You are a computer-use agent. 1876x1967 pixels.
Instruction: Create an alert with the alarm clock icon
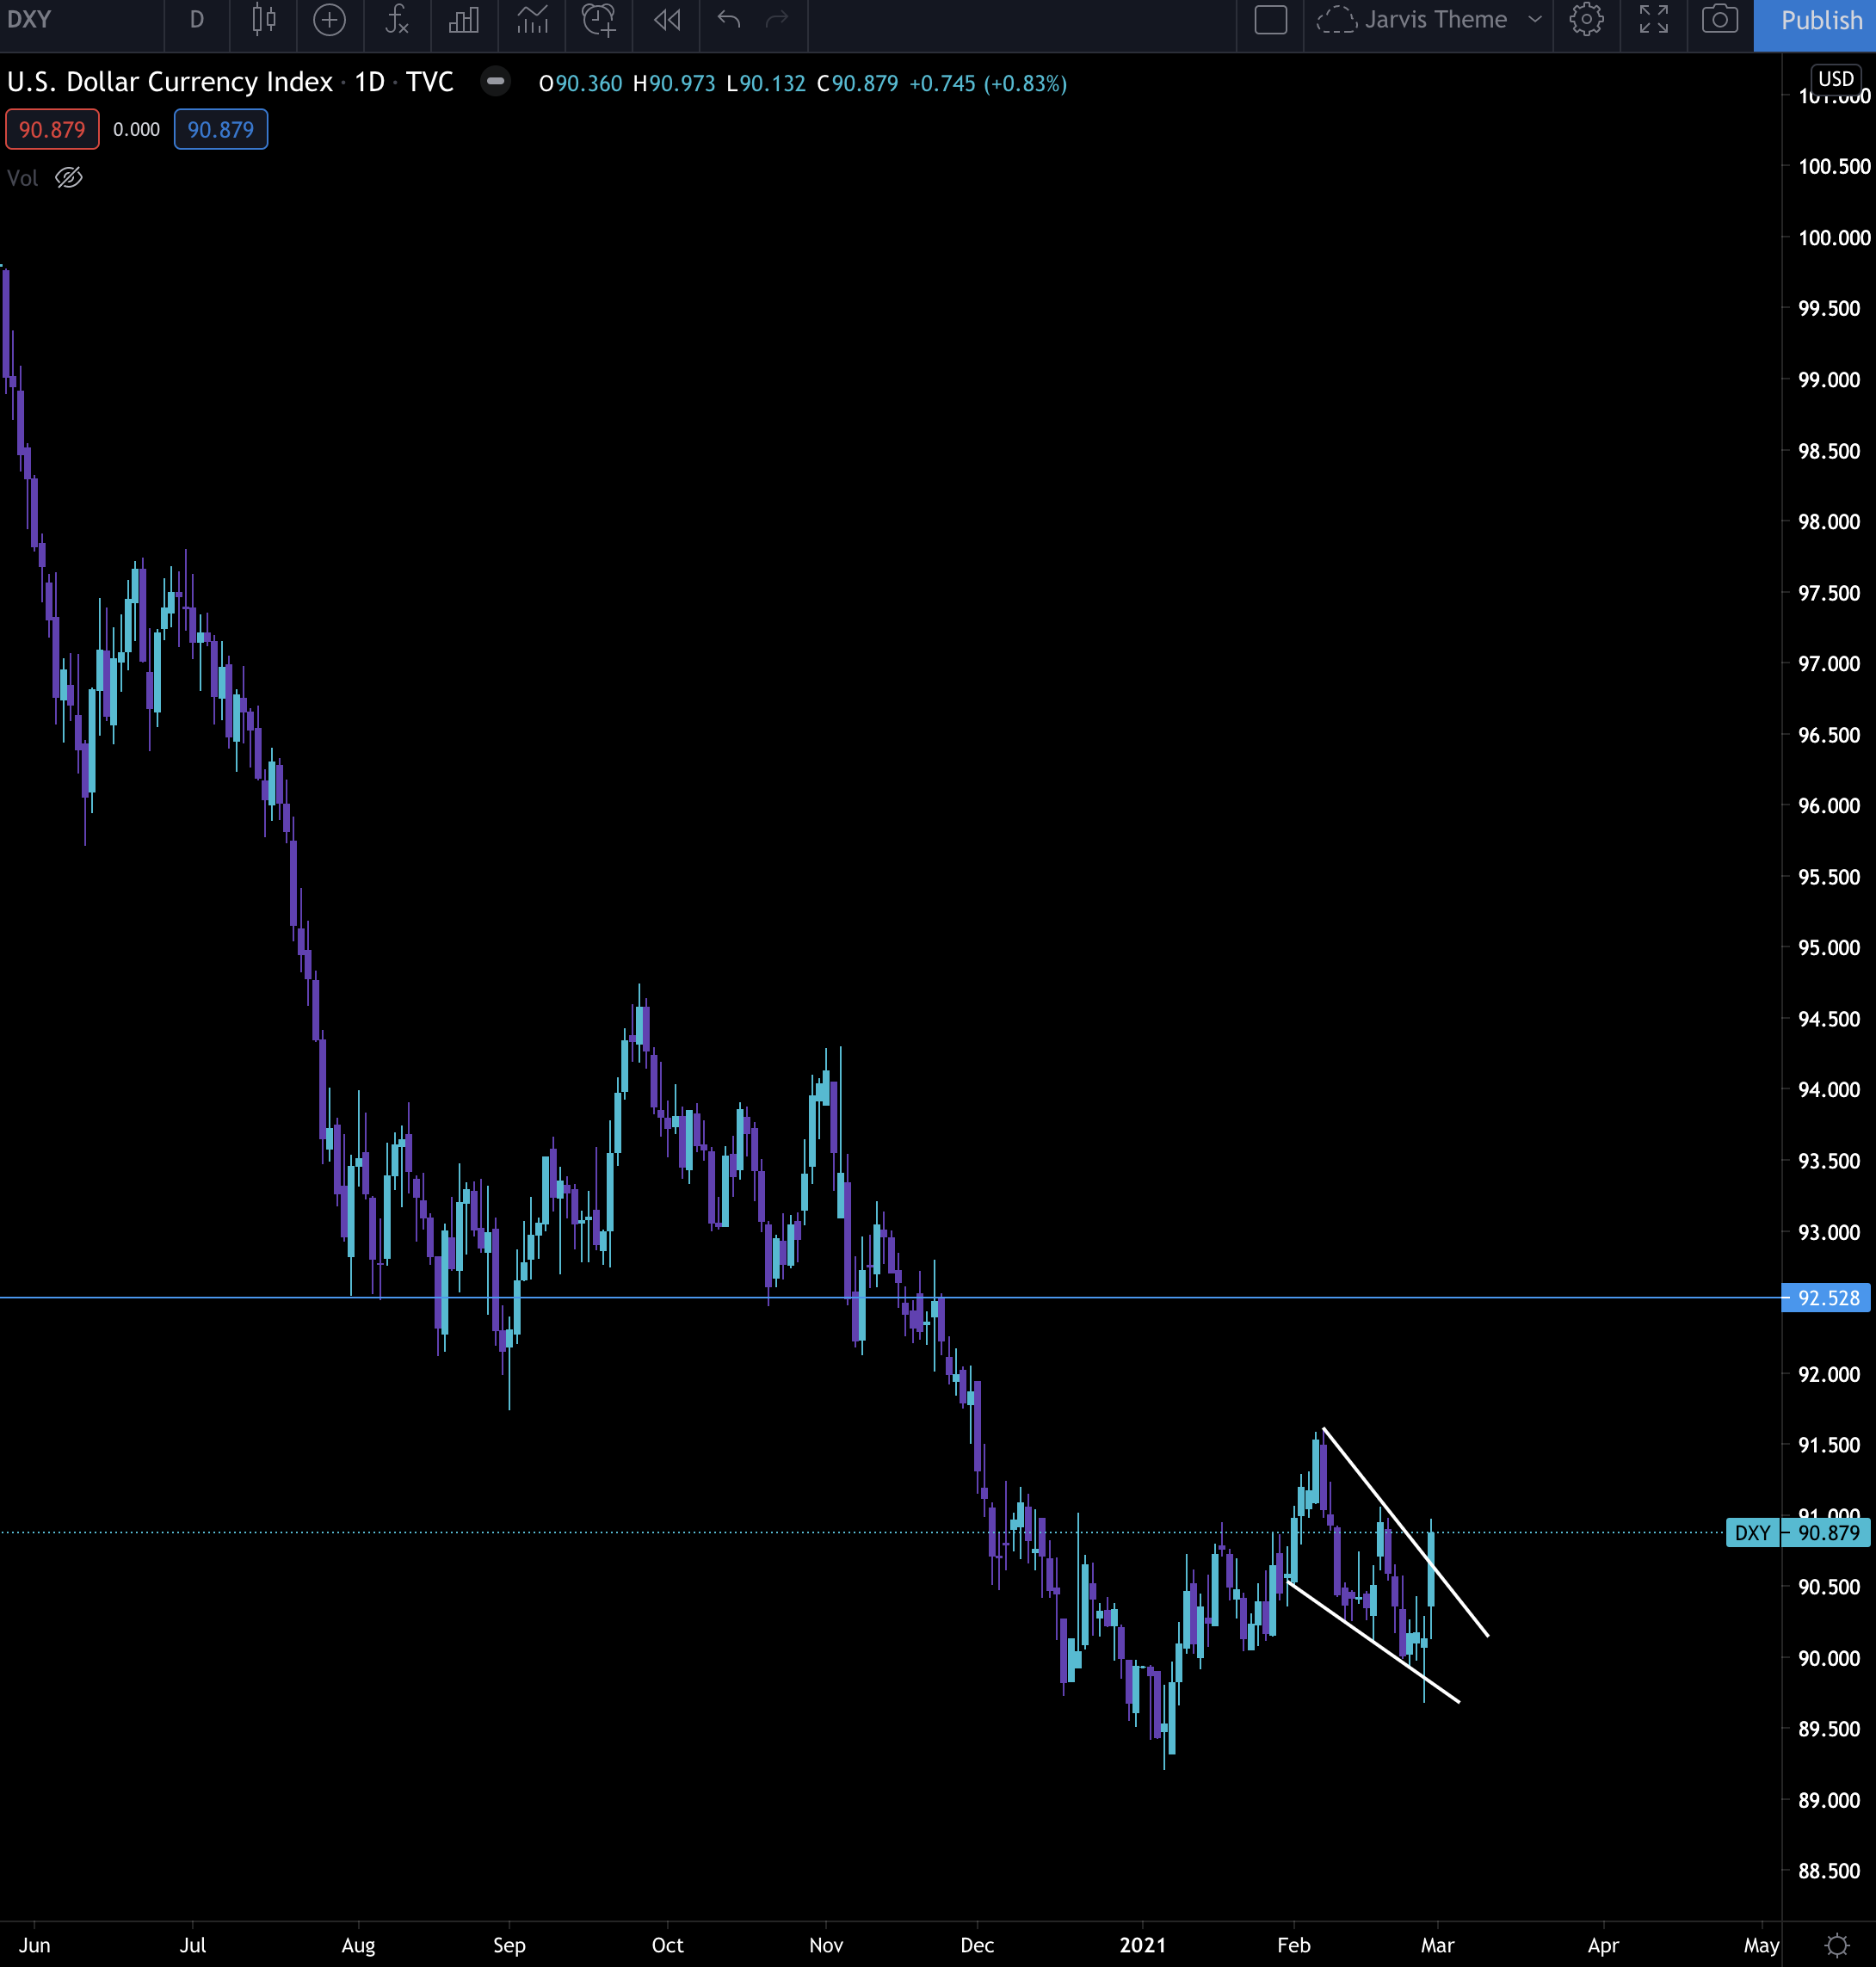599,20
